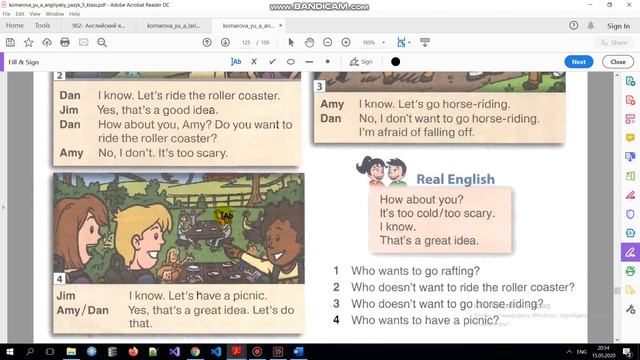Click the Next button
The image size is (640, 360).
pos(579,62)
